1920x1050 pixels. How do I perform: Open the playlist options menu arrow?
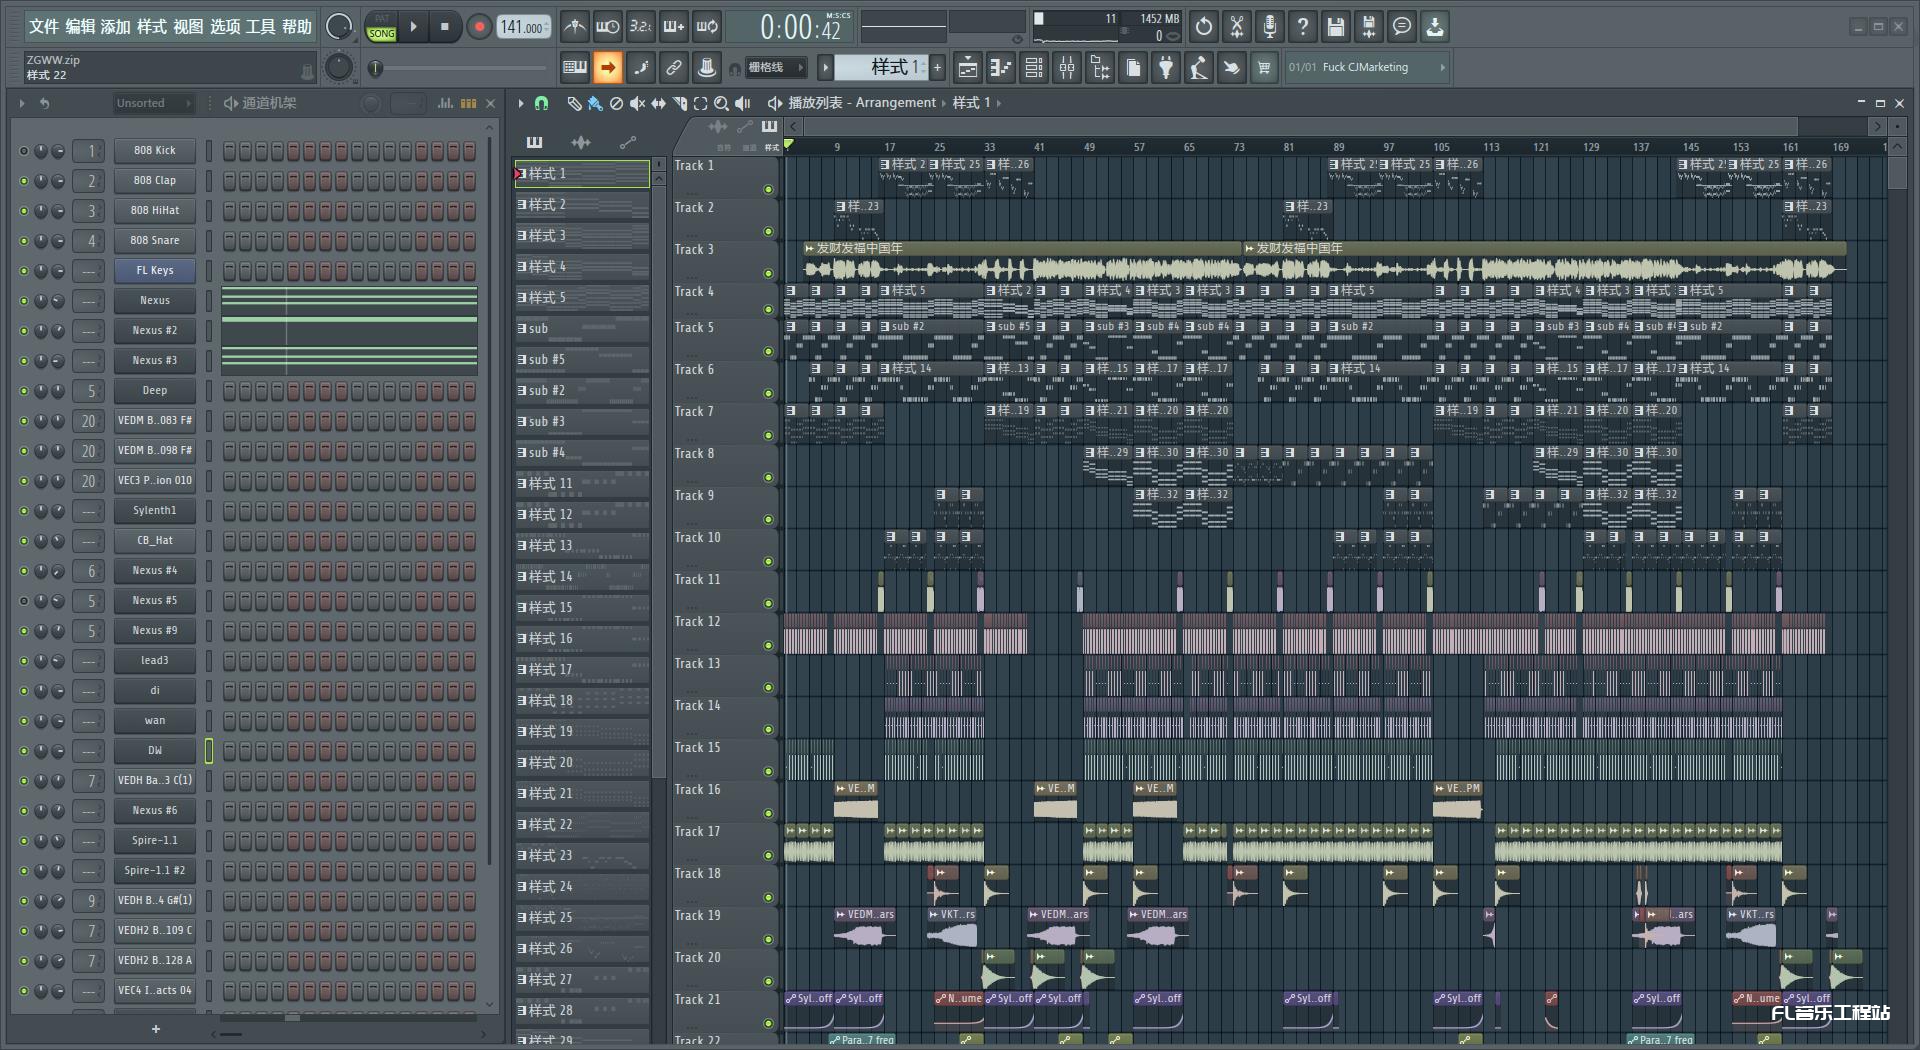coord(520,103)
